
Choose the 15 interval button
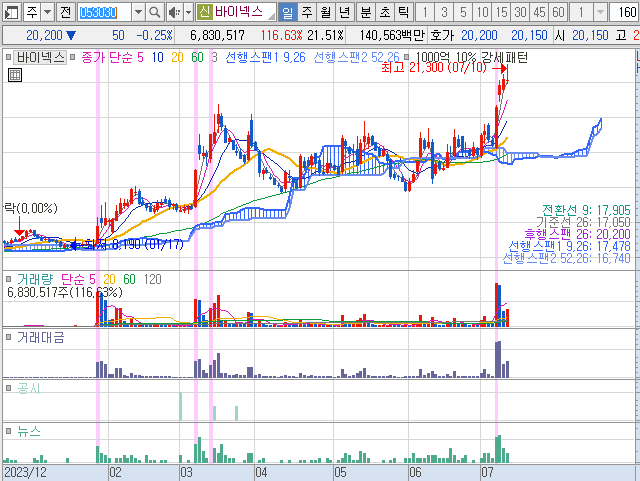(x=501, y=13)
